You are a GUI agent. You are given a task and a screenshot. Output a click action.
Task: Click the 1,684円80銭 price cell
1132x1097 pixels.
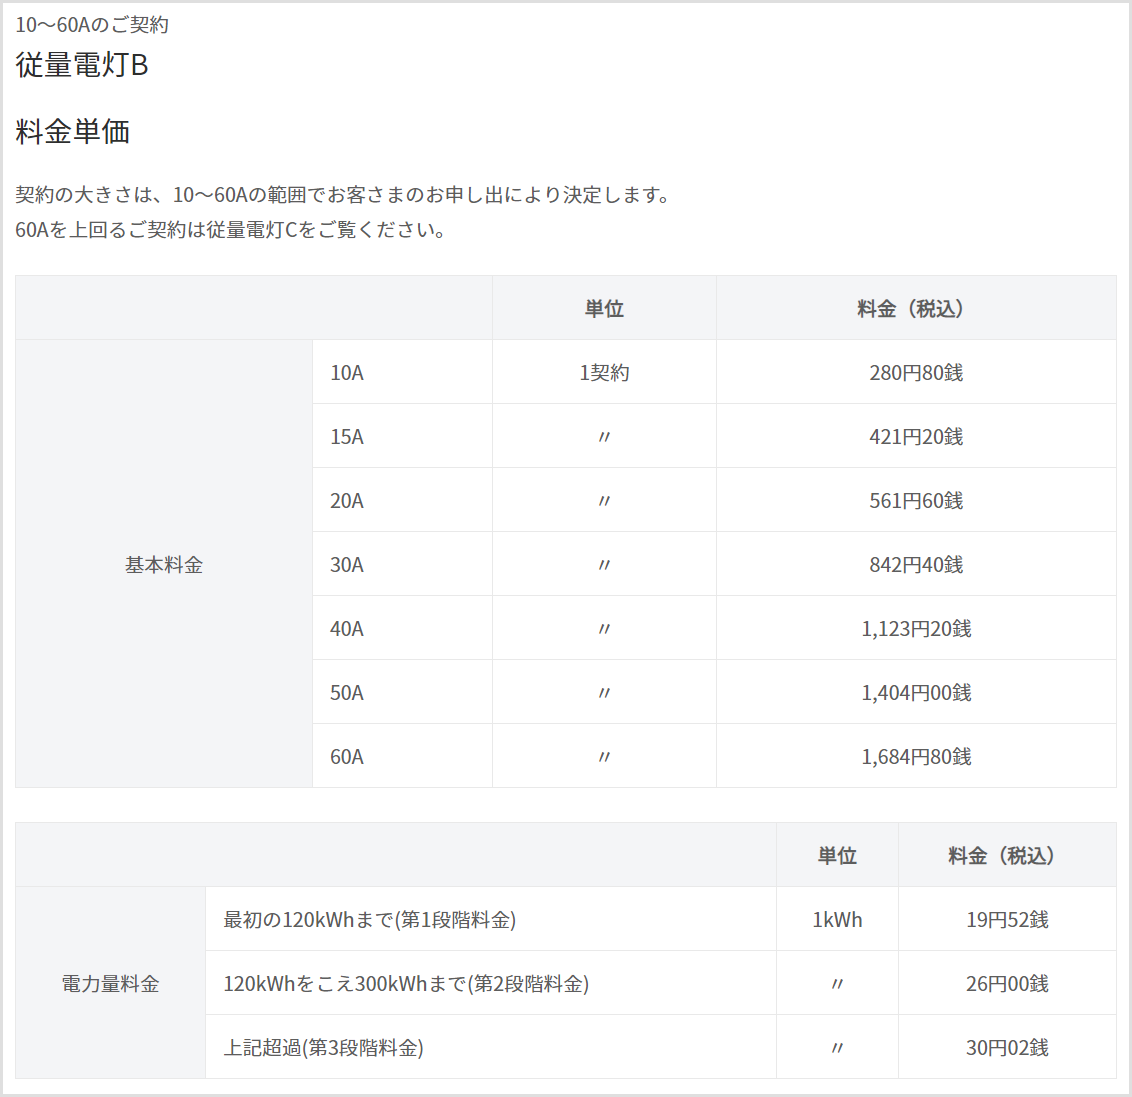point(916,757)
